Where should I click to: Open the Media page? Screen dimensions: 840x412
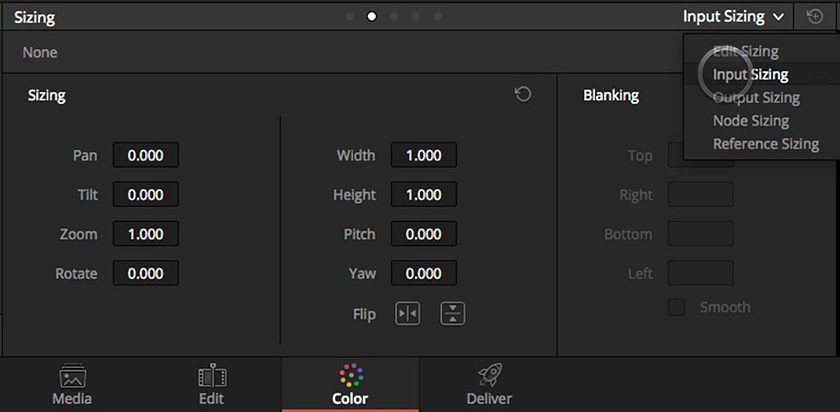click(72, 385)
